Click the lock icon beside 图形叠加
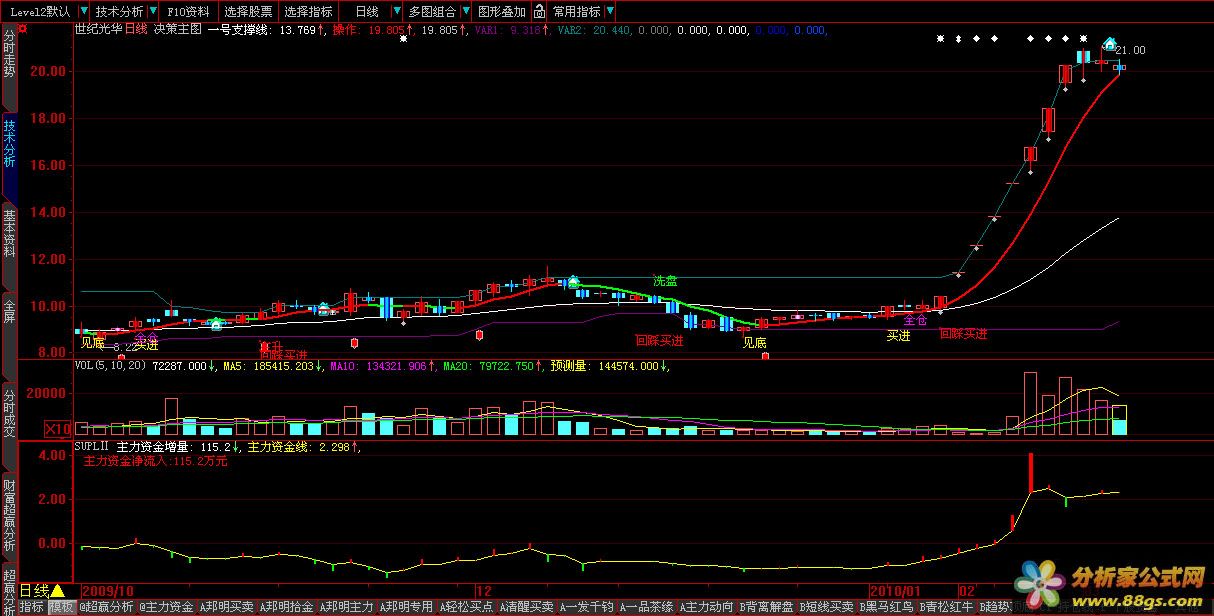The image size is (1214, 616). [539, 12]
